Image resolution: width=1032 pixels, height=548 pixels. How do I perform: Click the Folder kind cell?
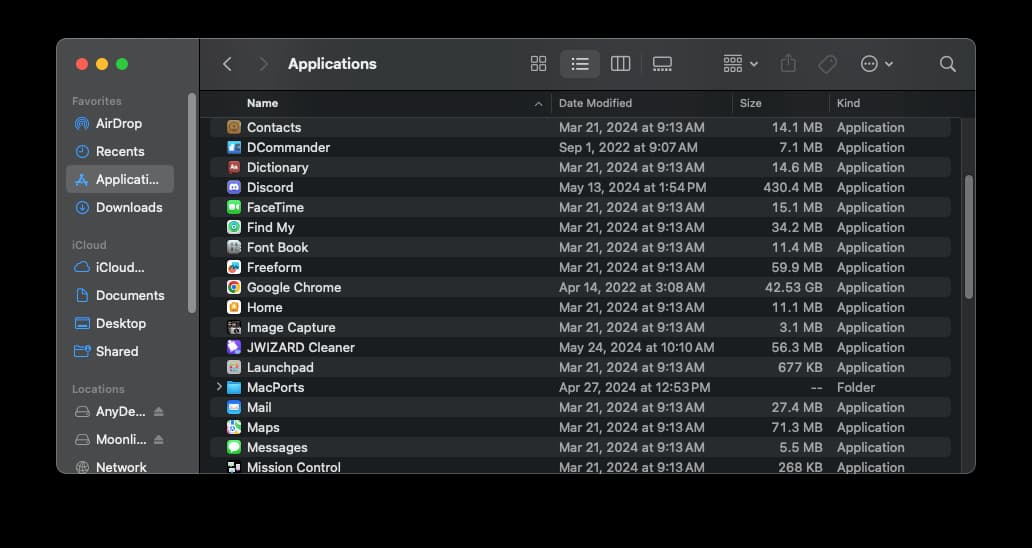(856, 387)
